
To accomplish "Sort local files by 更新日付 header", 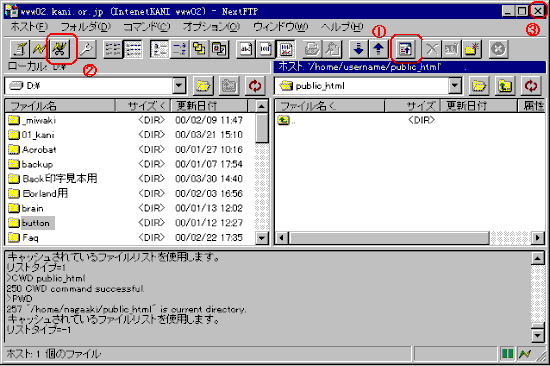I will coord(209,106).
